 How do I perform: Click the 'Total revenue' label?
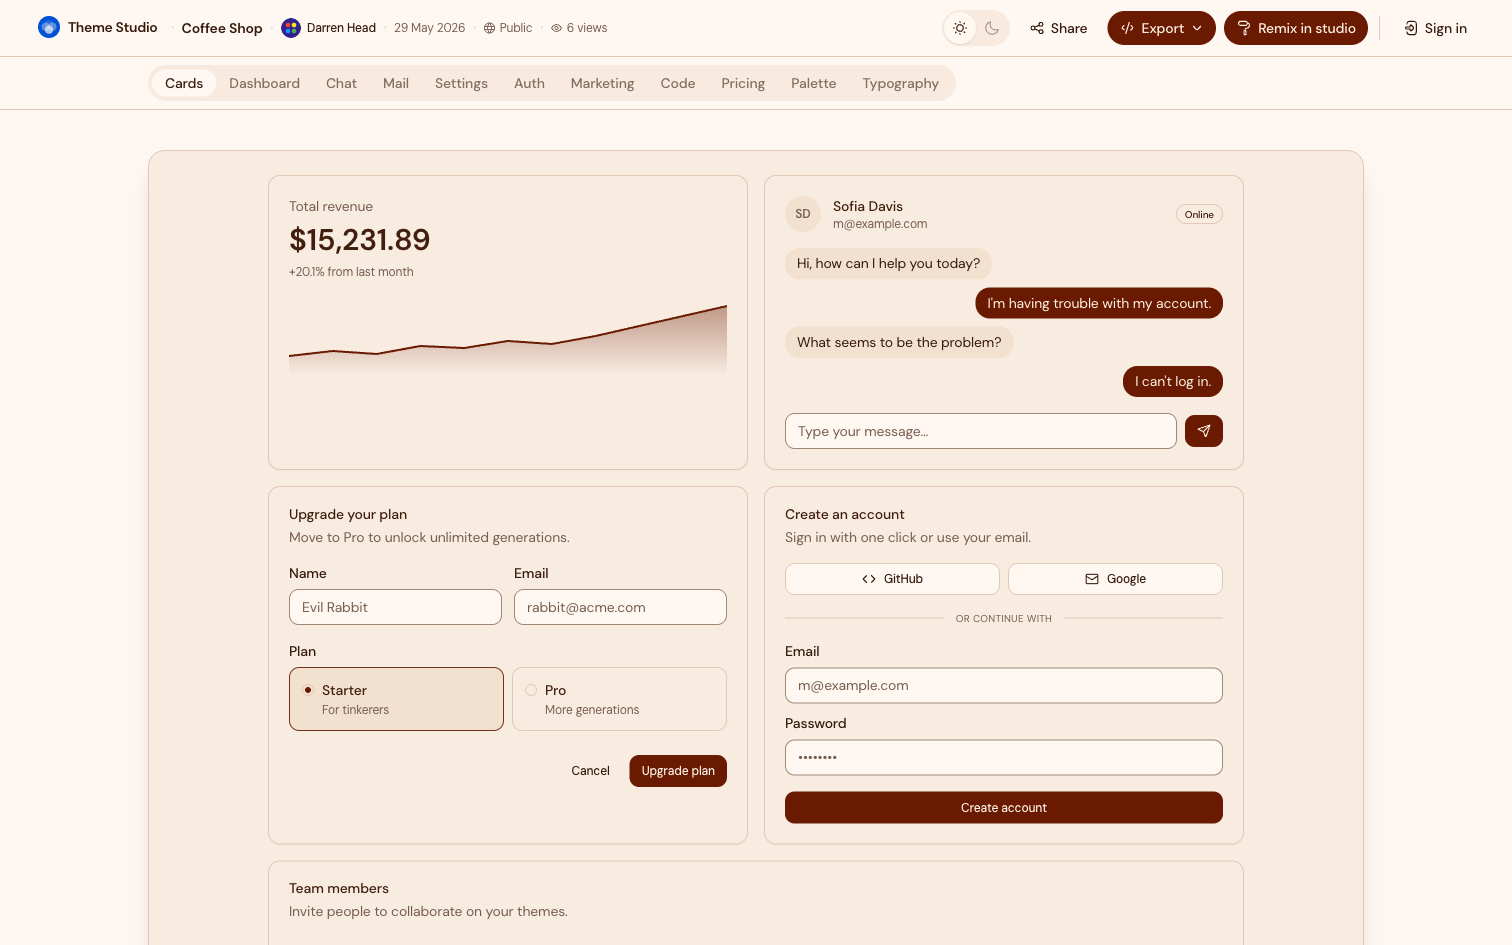click(331, 206)
